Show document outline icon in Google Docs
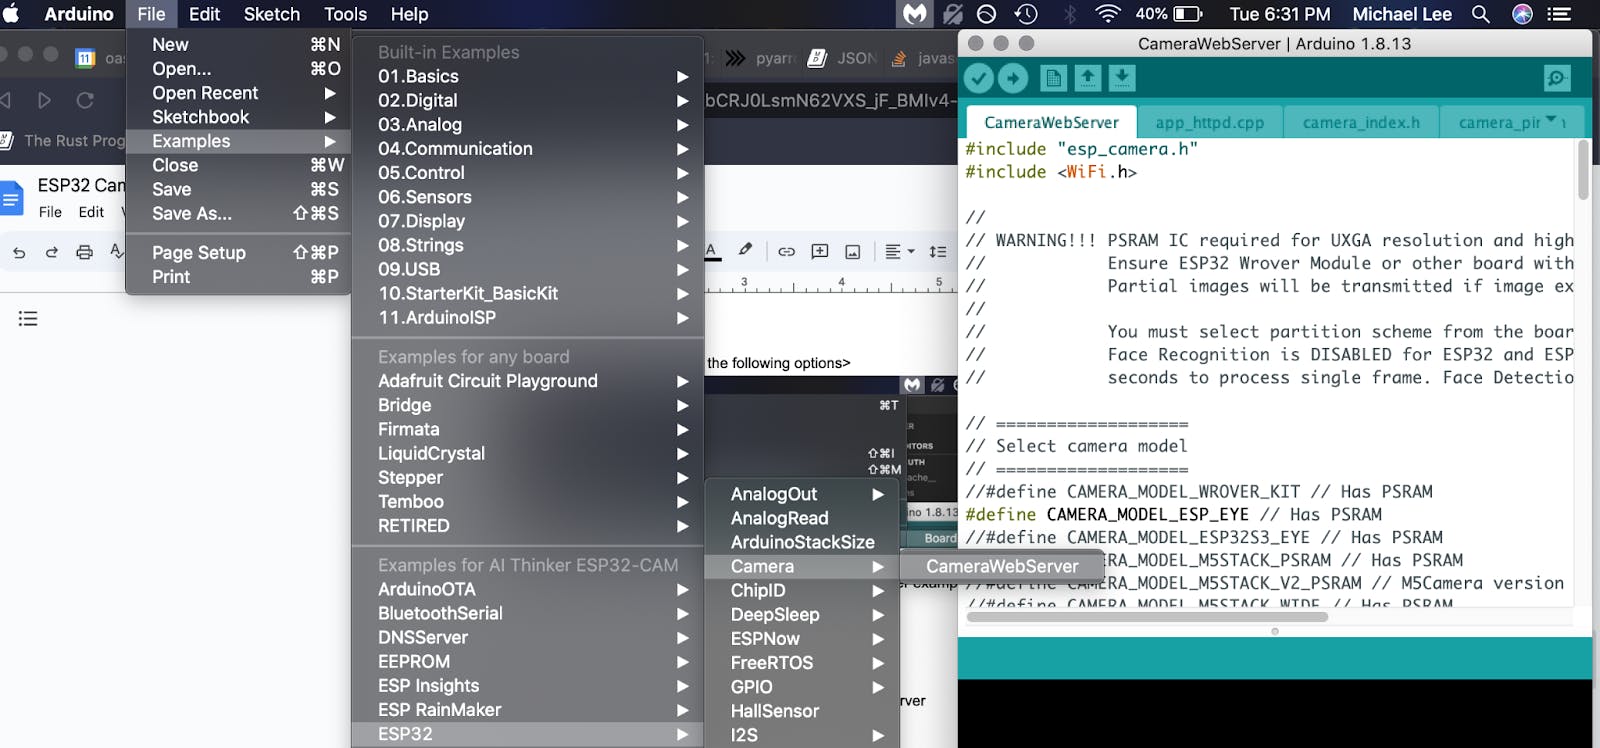Image resolution: width=1600 pixels, height=748 pixels. click(28, 319)
